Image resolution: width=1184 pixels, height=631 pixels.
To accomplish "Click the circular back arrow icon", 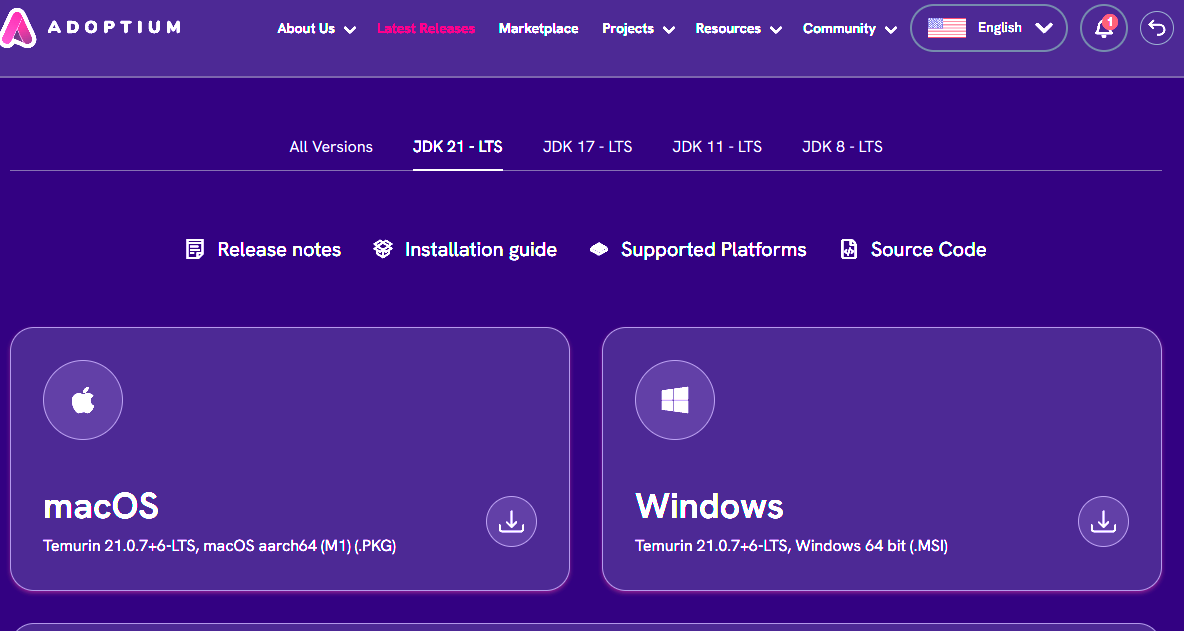I will coord(1156,28).
